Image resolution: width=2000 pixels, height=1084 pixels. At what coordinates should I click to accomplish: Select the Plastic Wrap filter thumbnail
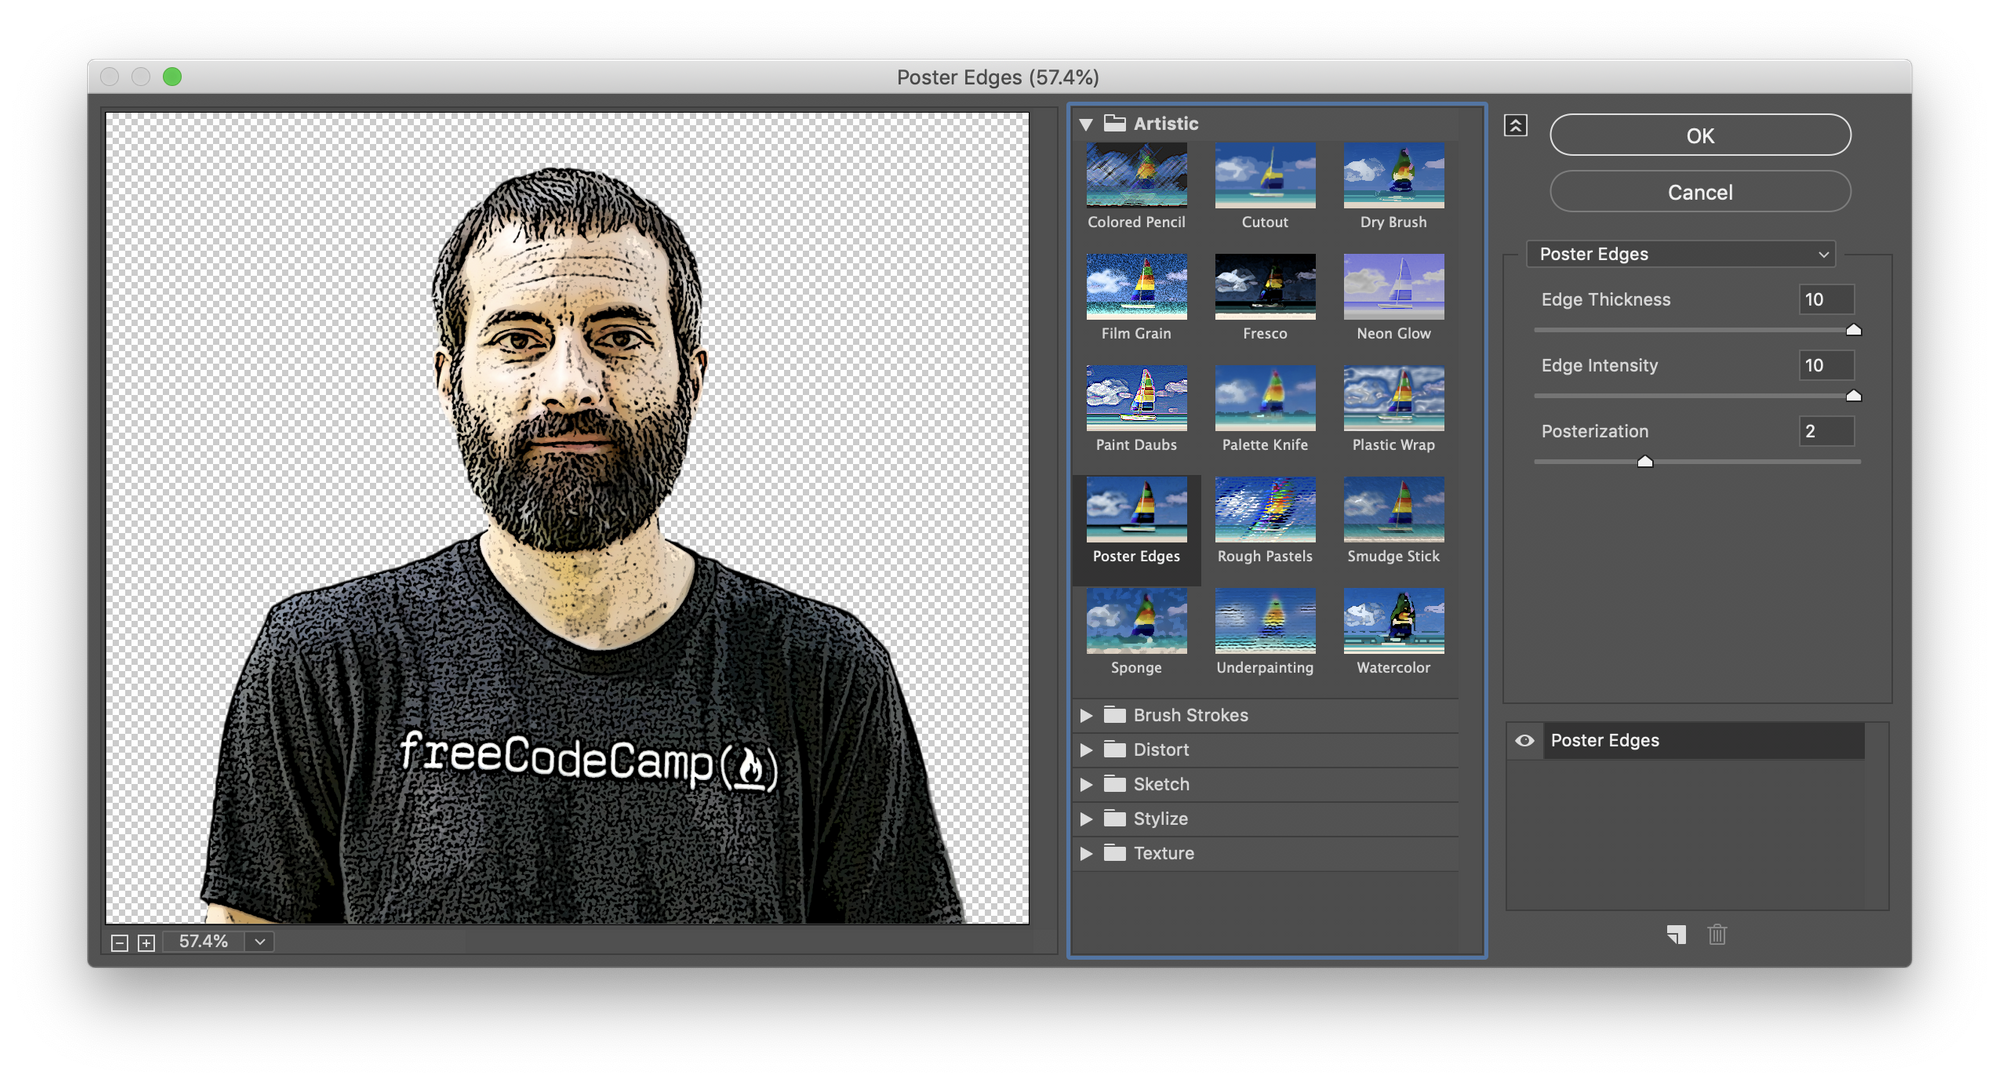coord(1393,398)
